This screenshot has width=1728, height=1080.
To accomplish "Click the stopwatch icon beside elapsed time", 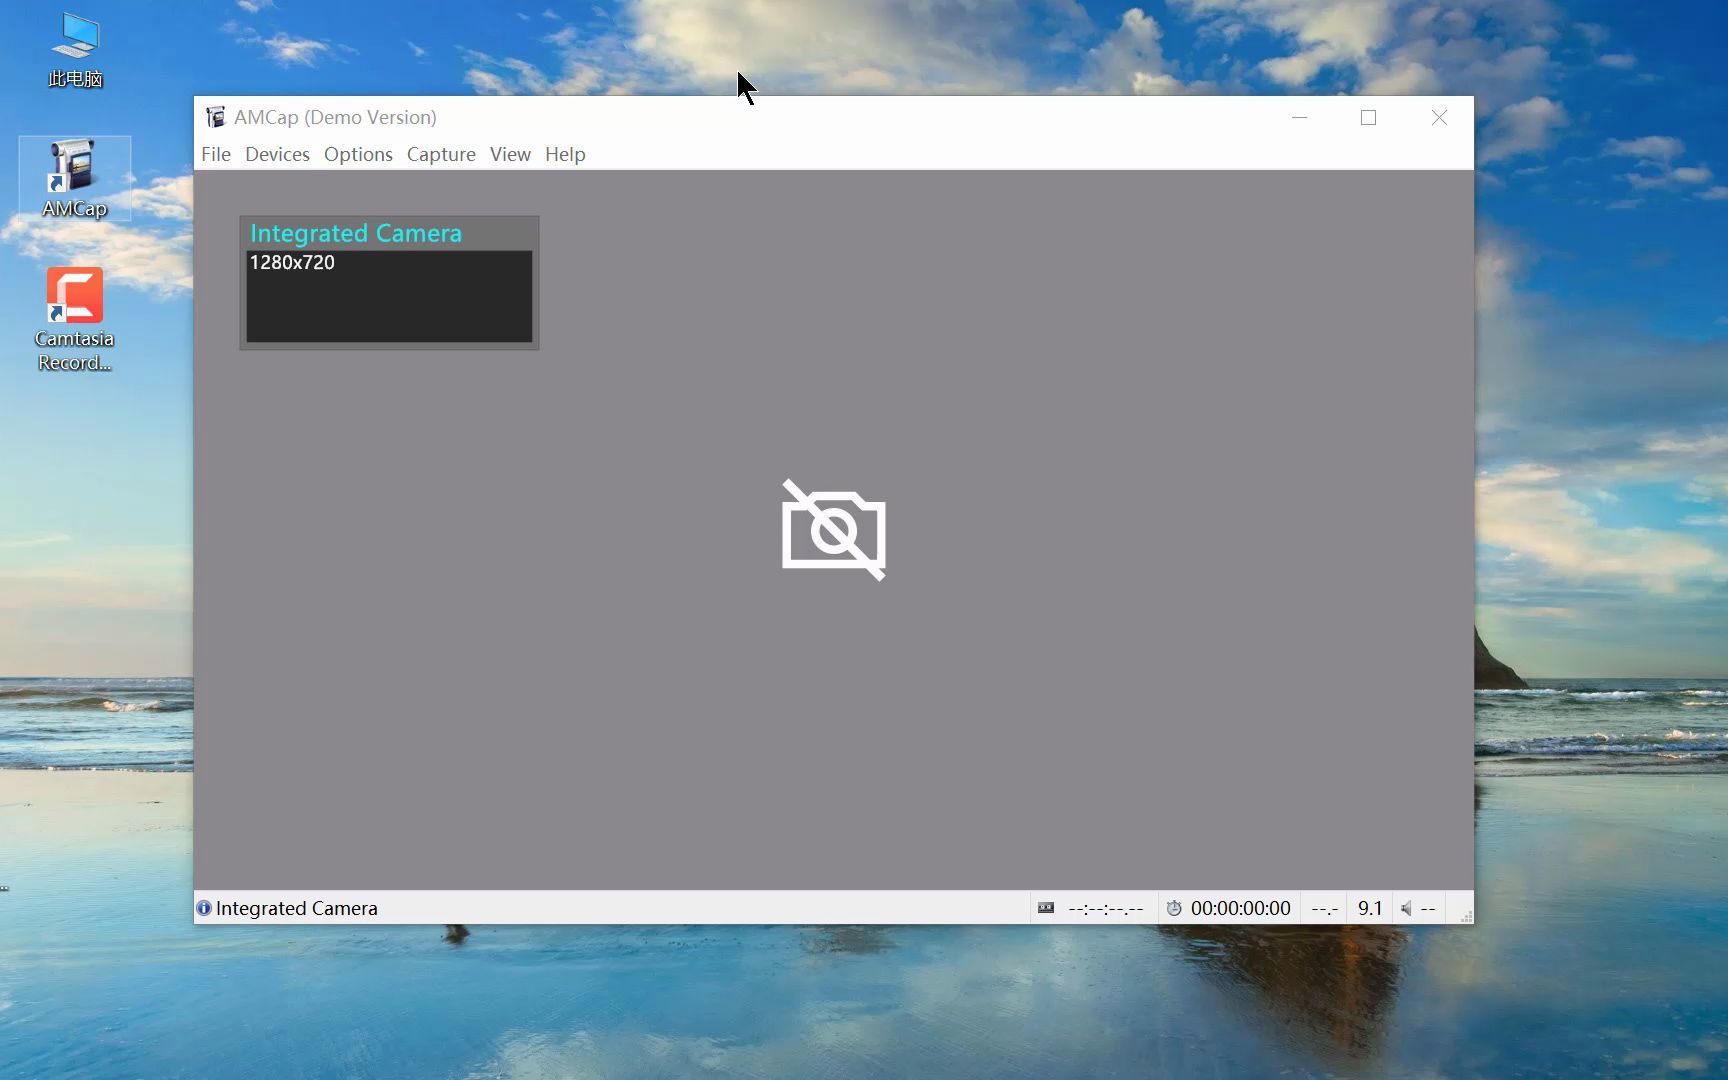I will [1174, 908].
